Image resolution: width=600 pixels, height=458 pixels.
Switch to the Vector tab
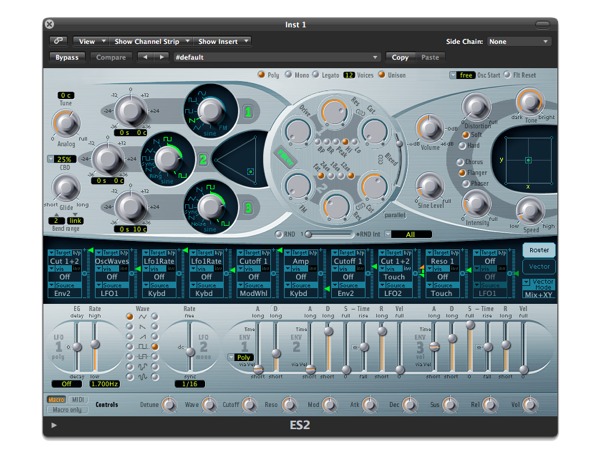[539, 266]
